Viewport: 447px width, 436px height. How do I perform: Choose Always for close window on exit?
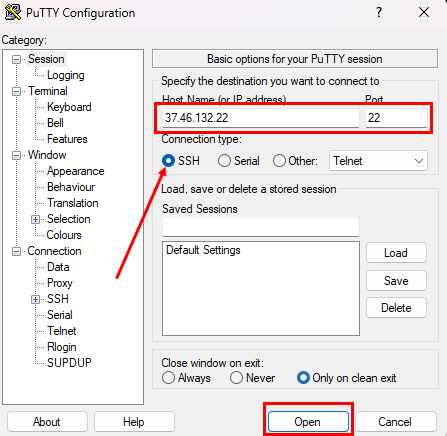(x=168, y=378)
